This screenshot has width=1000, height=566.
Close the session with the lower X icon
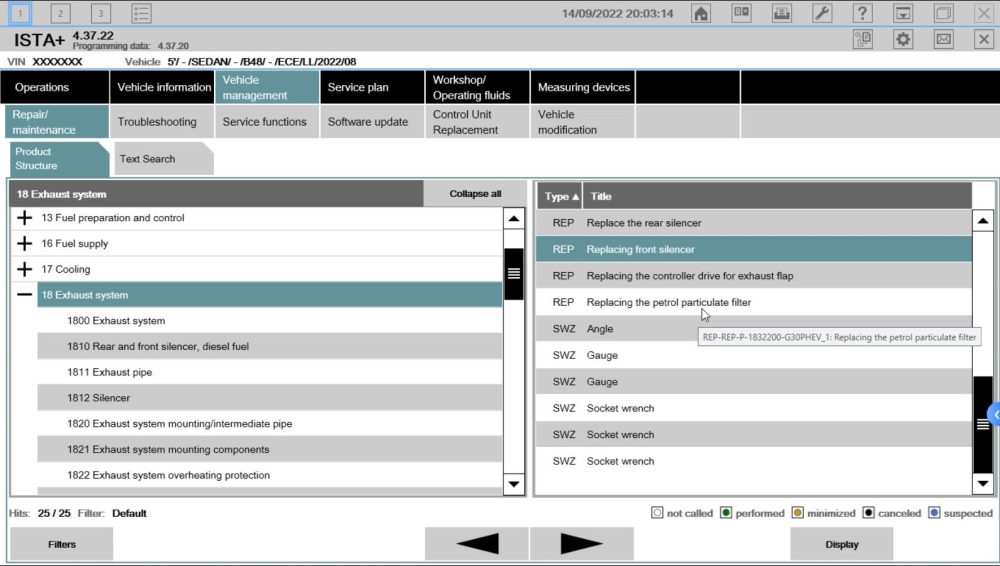pos(983,40)
